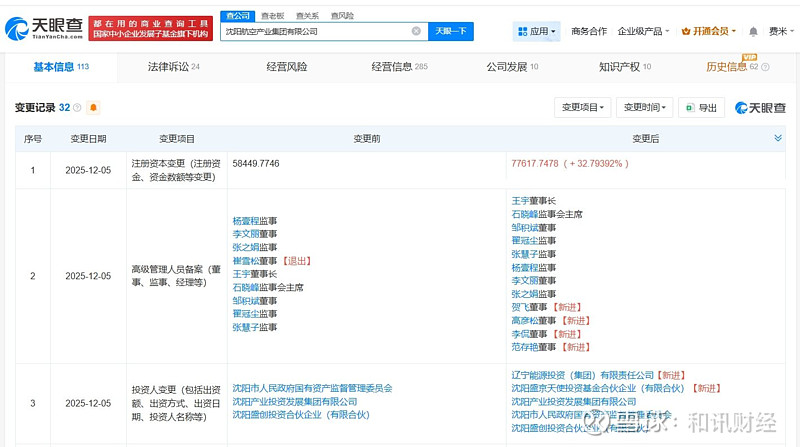Open 沈阳市人民政府国有资产监督管理委员会 link in 变更前
Viewport: 800px width, 447px height.
(x=312, y=388)
